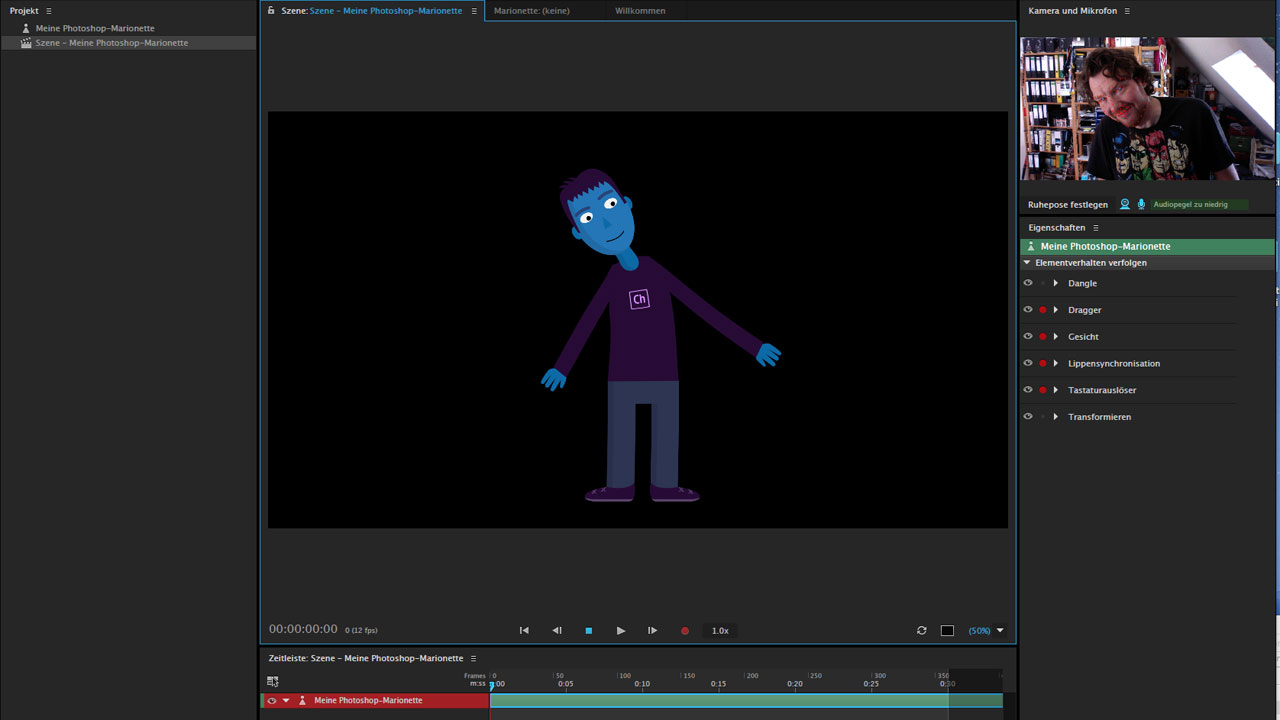Switch to the Willkommen tab
This screenshot has height=720, width=1280.
coord(640,11)
